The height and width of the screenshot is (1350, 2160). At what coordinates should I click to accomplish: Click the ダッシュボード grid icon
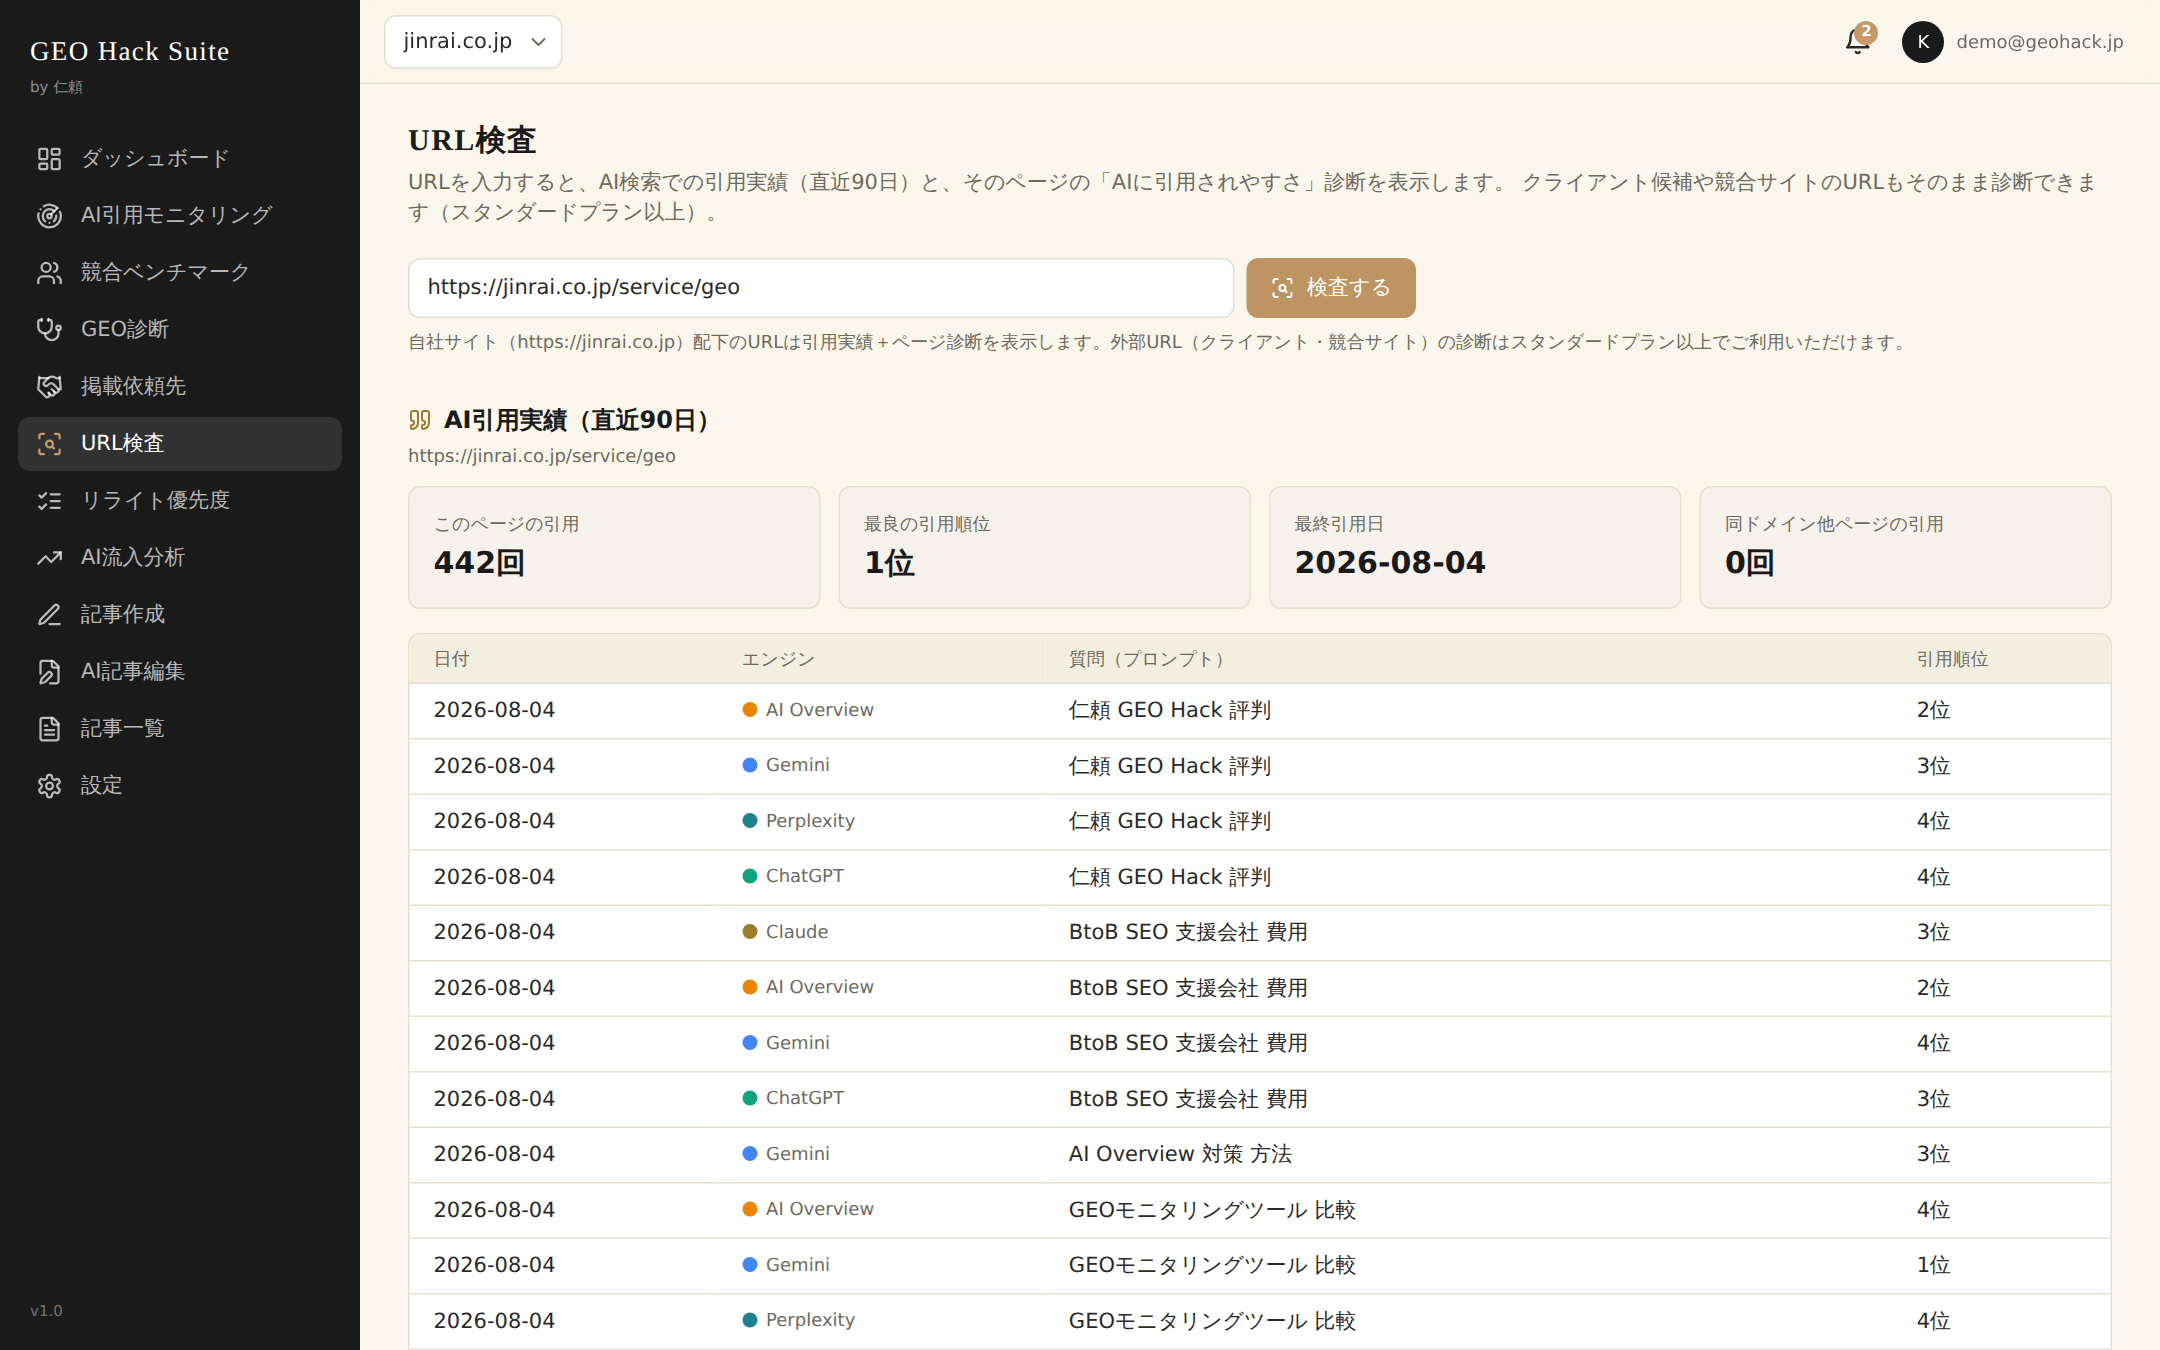tap(49, 159)
